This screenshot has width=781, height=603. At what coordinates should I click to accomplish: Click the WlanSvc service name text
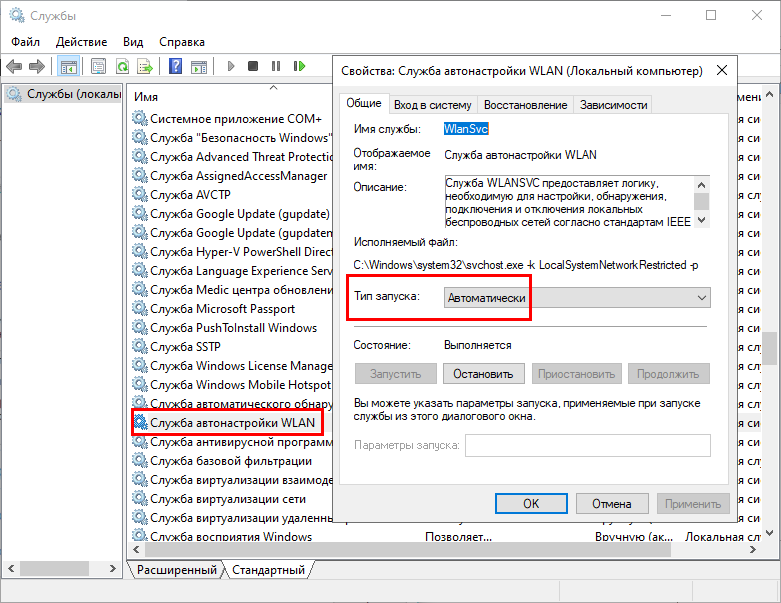click(x=466, y=129)
